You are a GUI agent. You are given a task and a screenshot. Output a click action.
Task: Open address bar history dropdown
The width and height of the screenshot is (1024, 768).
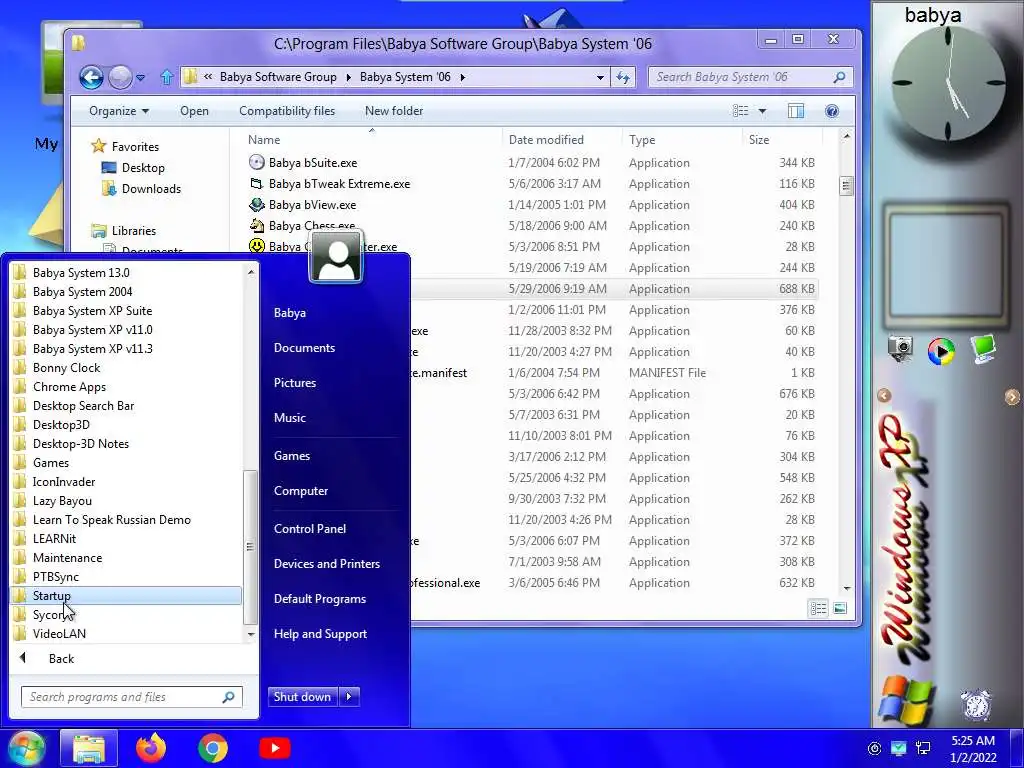click(600, 77)
